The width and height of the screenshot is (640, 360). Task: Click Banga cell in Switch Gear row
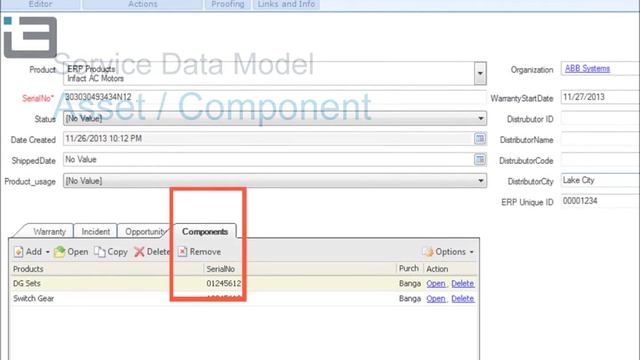(410, 299)
